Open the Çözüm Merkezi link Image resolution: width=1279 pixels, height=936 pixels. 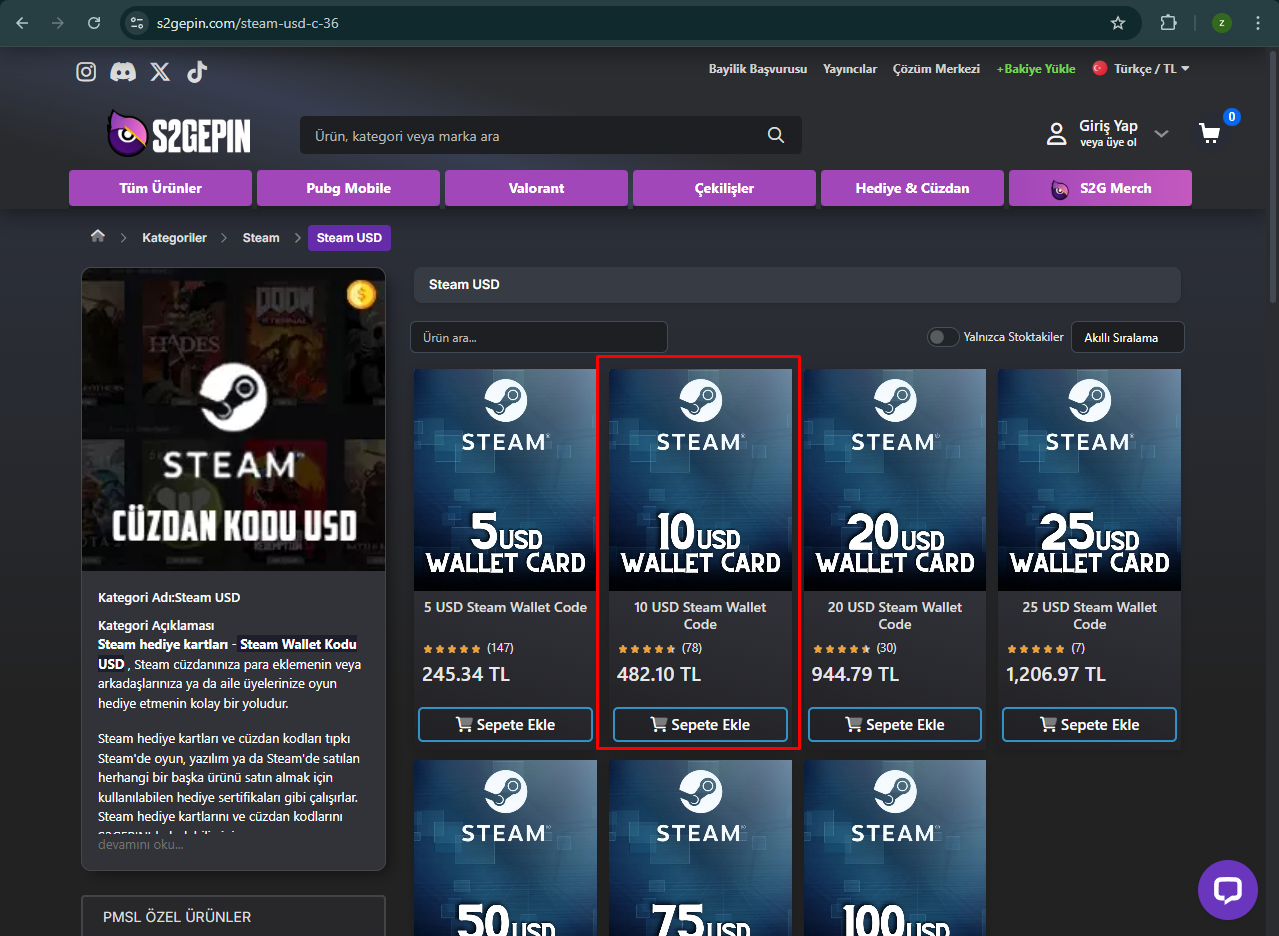pos(936,69)
